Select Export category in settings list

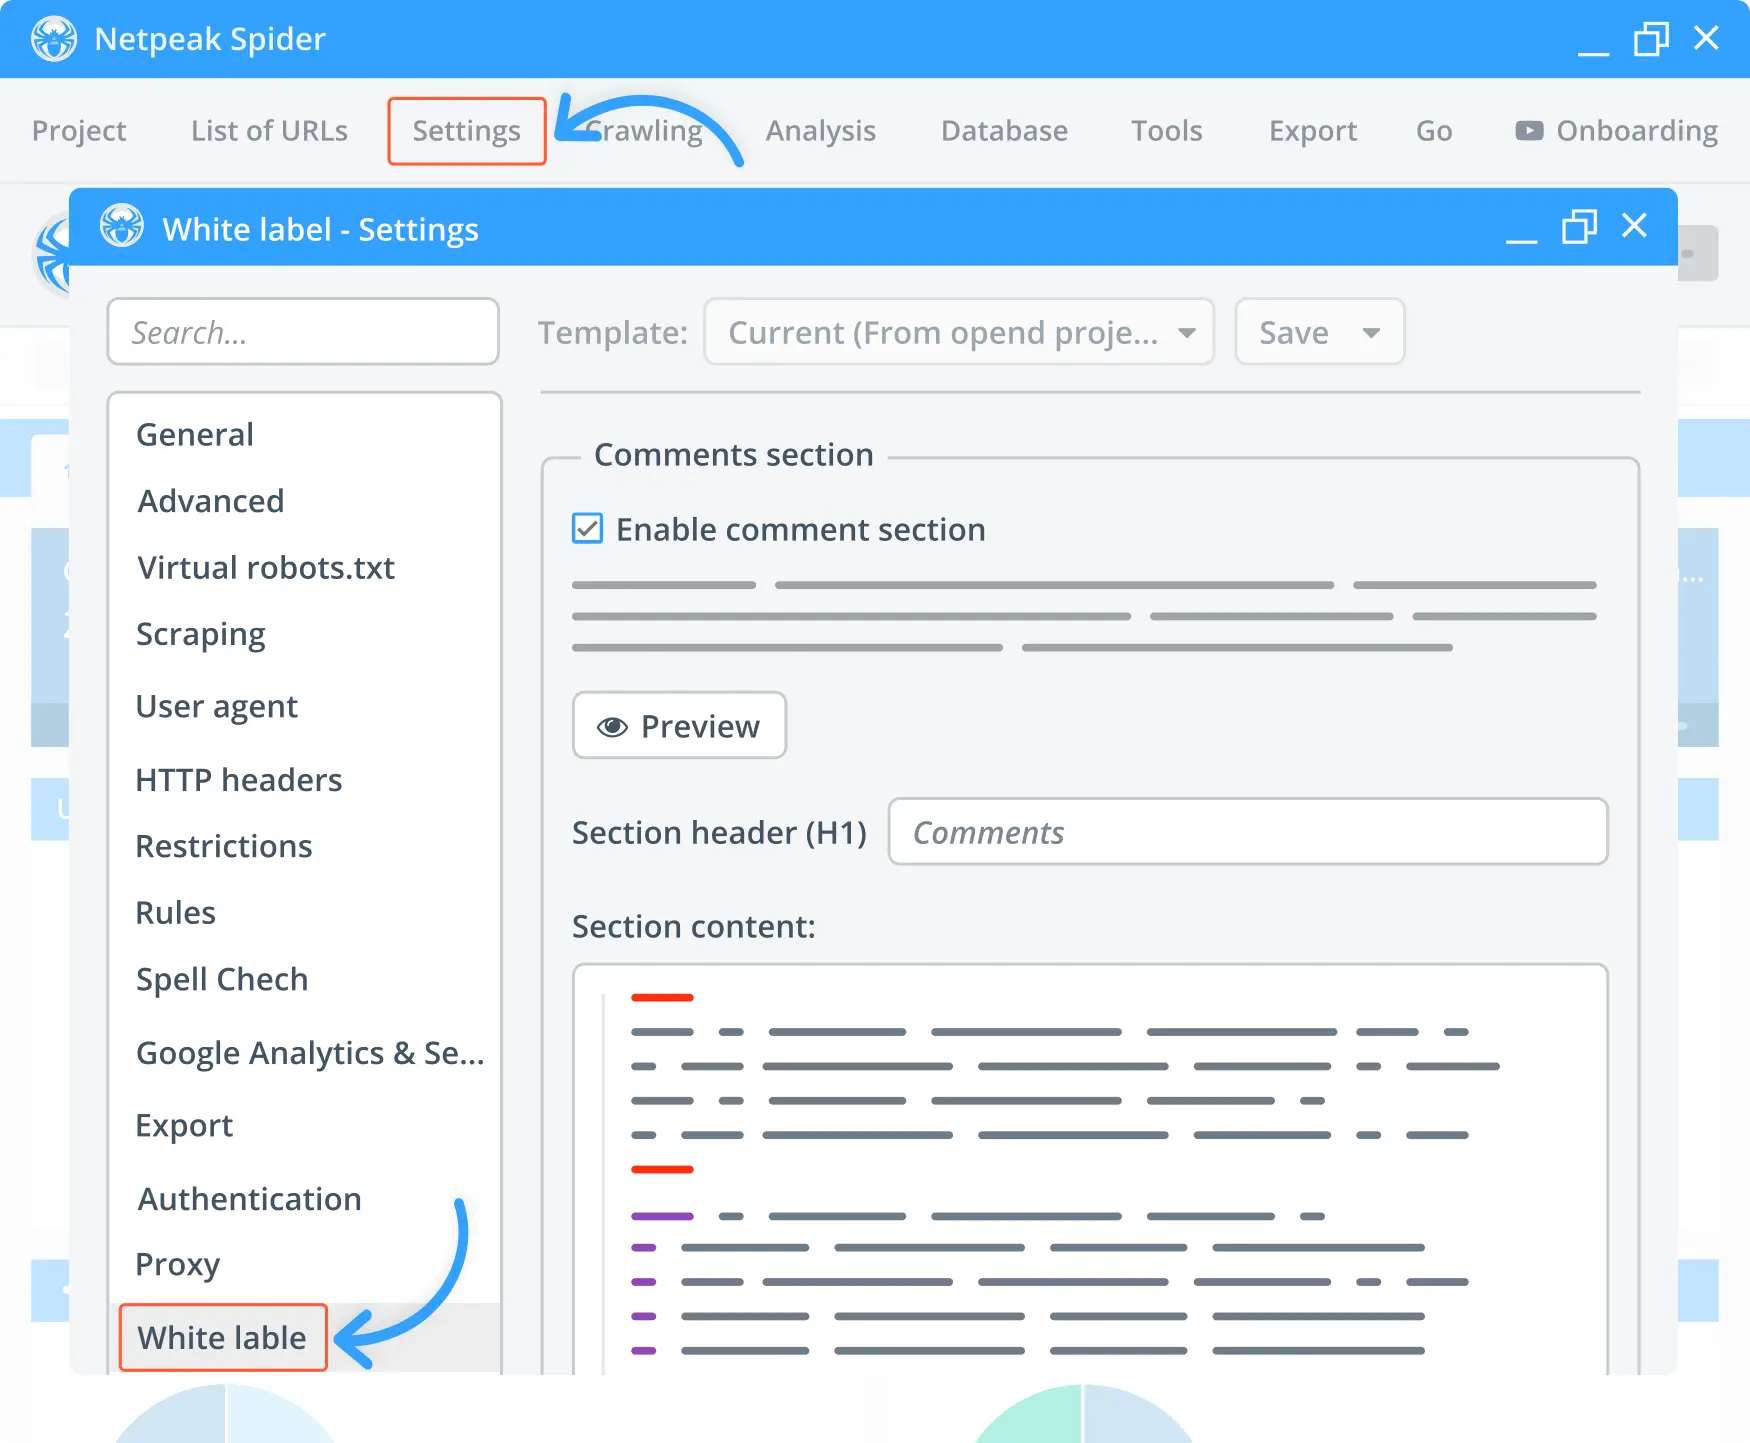(x=184, y=1126)
